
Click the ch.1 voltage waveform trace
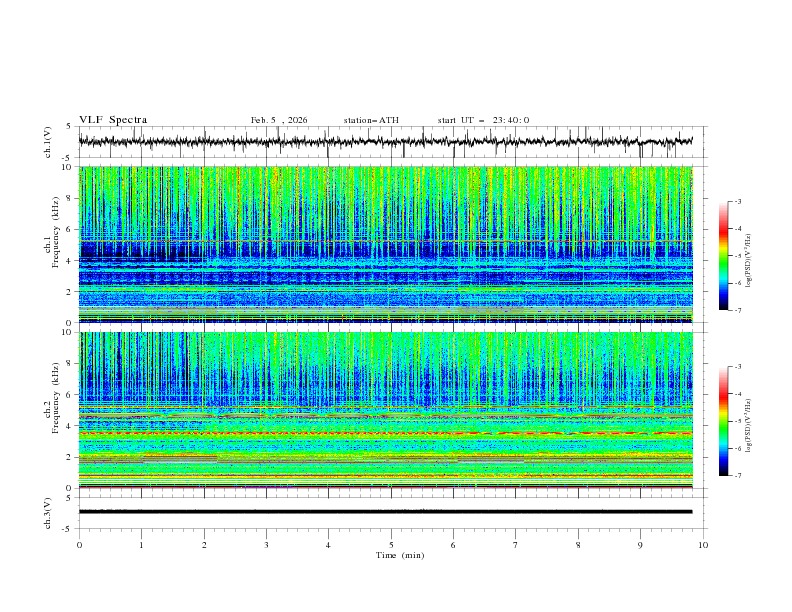point(385,141)
